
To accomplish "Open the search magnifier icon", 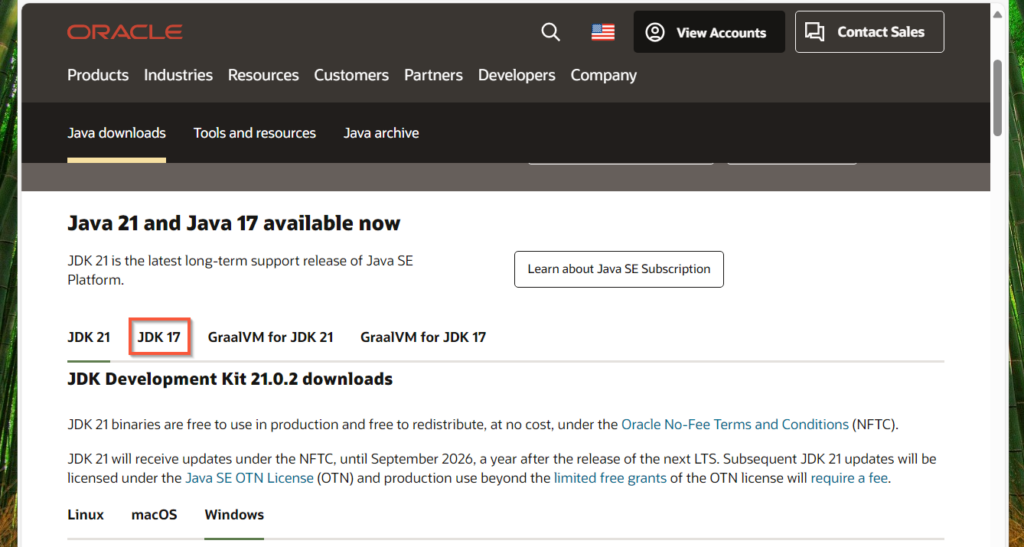I will tap(551, 32).
